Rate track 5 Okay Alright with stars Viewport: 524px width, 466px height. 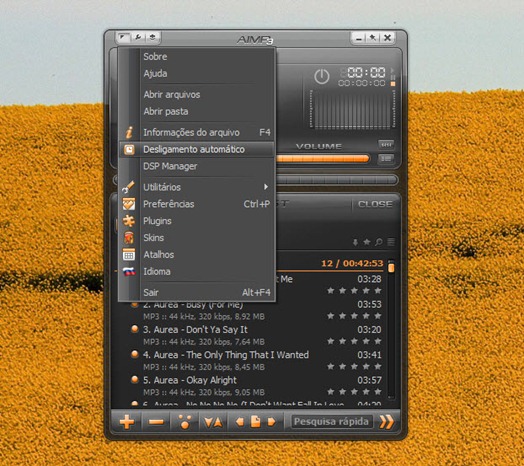pos(354,392)
